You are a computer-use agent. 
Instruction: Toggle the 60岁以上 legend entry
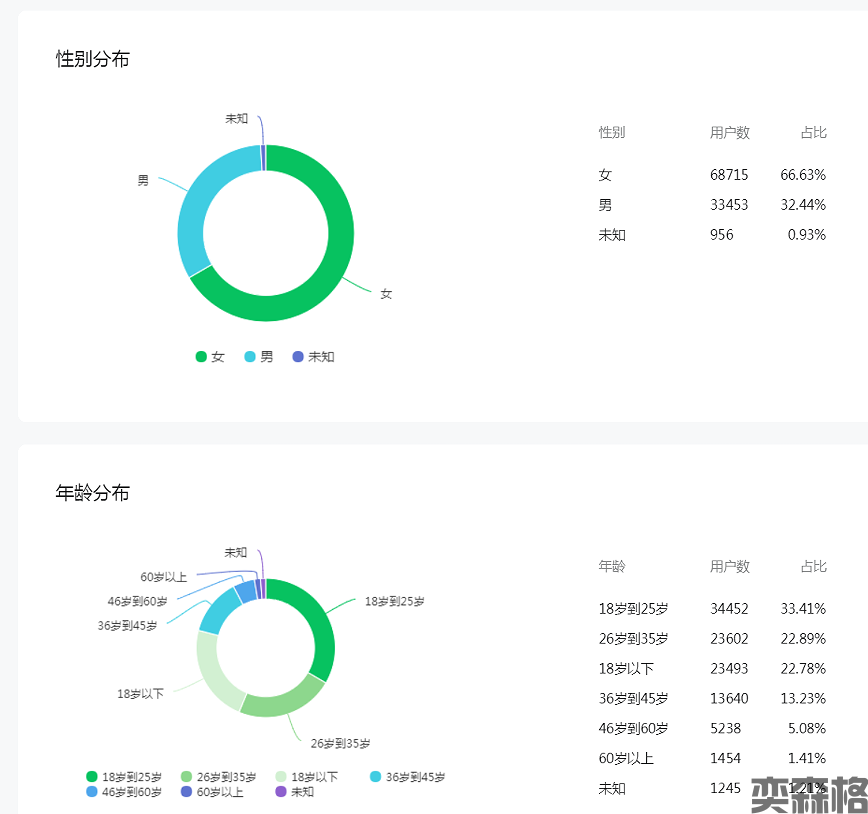coord(211,792)
